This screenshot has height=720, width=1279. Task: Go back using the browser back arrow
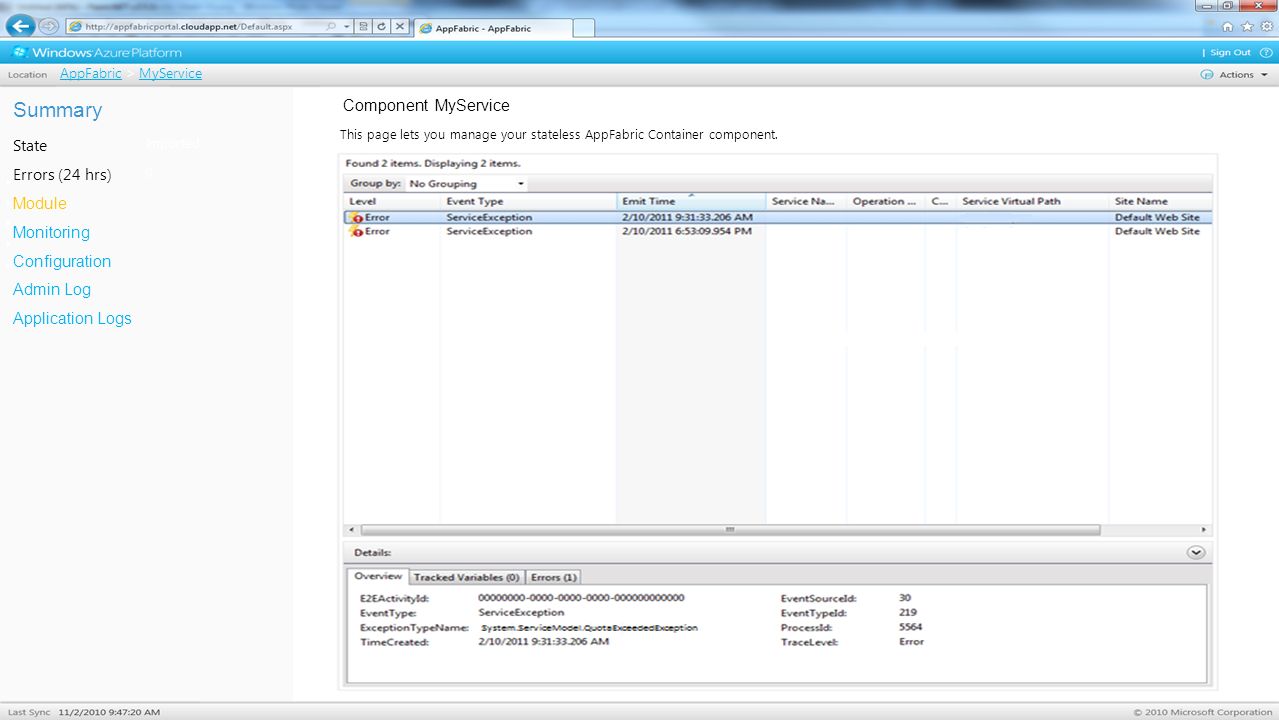tap(20, 26)
